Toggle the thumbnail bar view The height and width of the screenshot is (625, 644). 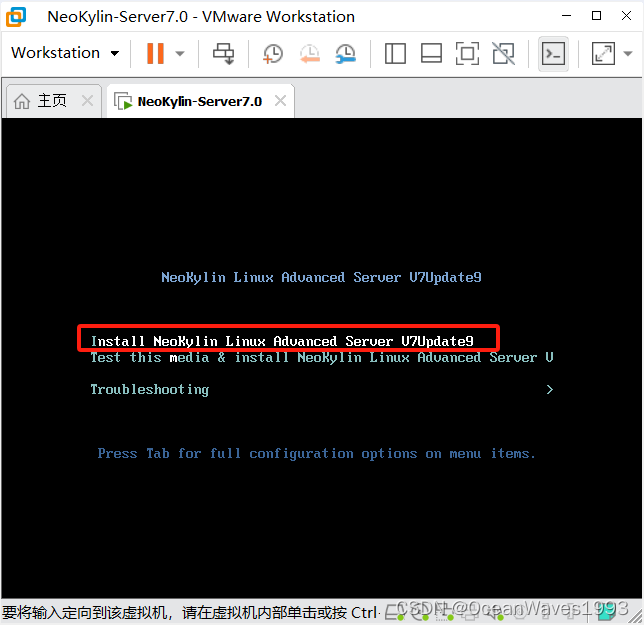click(x=431, y=54)
